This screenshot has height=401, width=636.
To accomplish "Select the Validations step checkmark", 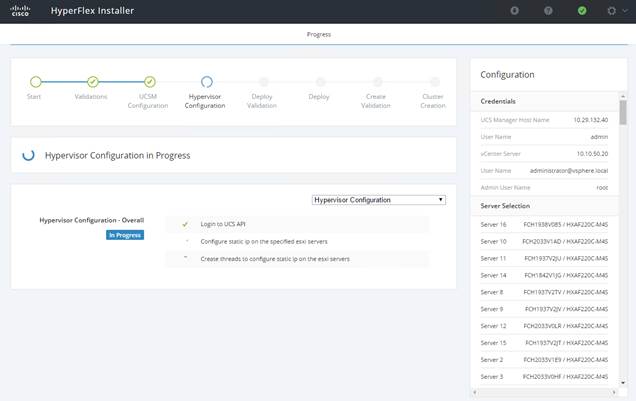I will pos(93,82).
